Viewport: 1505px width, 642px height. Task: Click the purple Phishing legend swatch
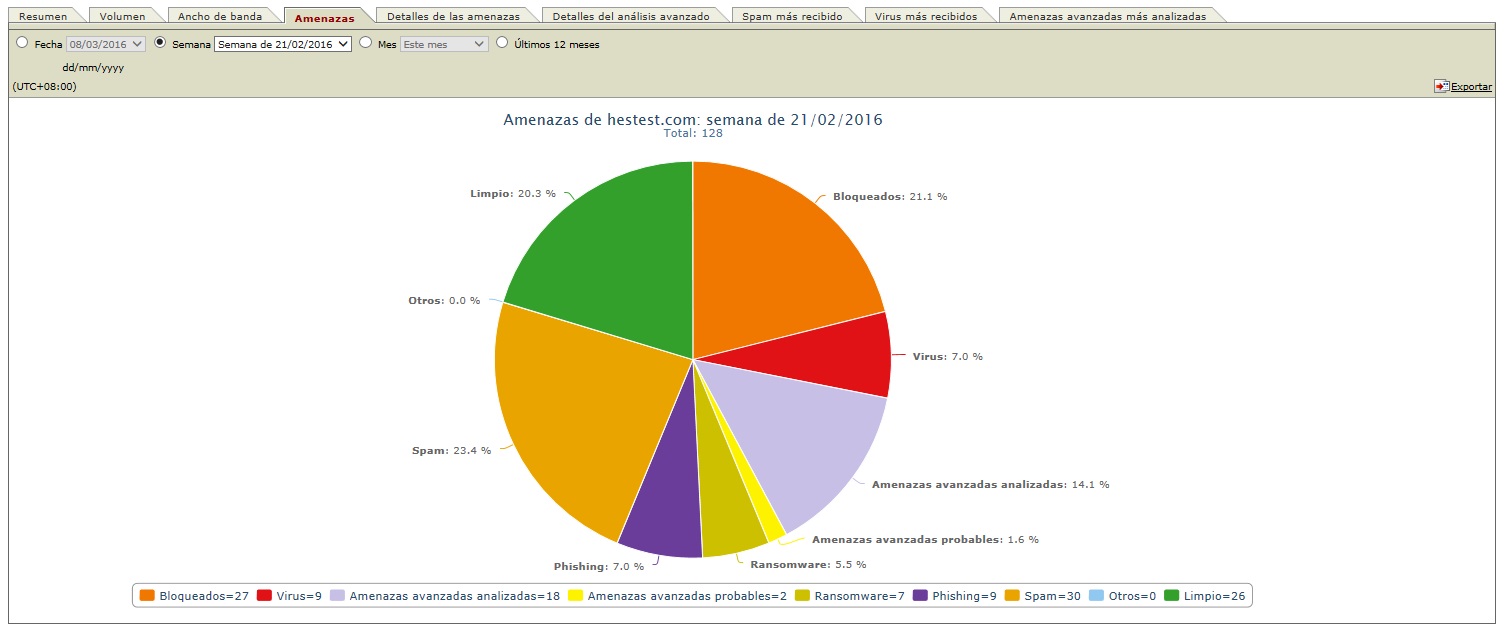920,596
